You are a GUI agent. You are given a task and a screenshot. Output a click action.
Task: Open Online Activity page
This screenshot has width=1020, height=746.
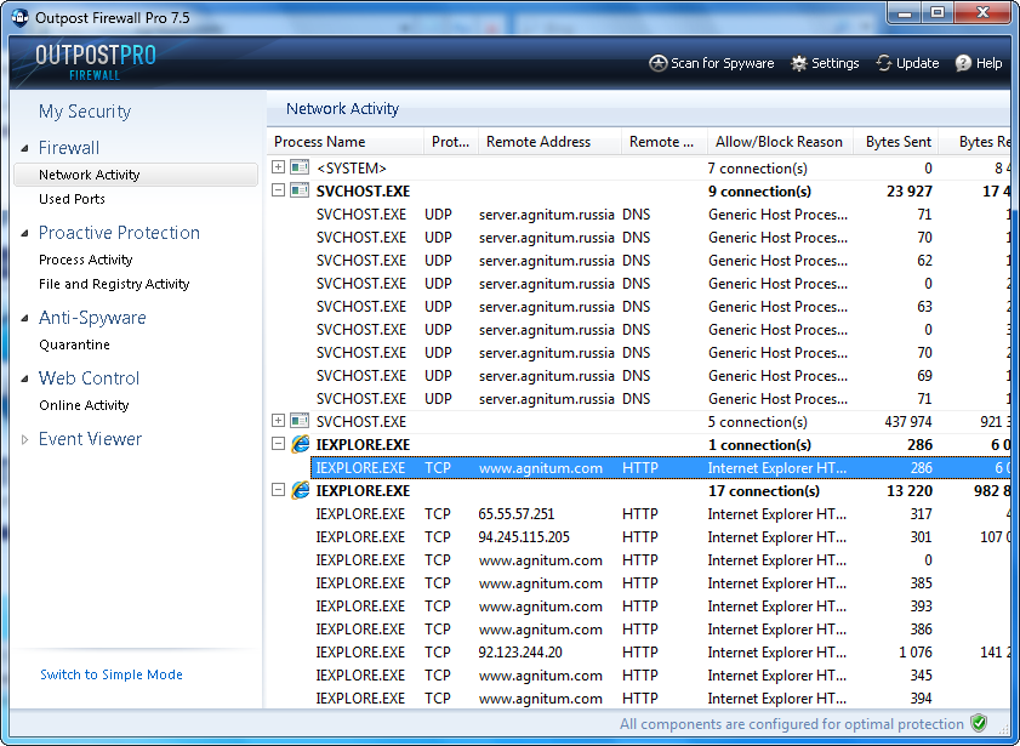click(84, 405)
